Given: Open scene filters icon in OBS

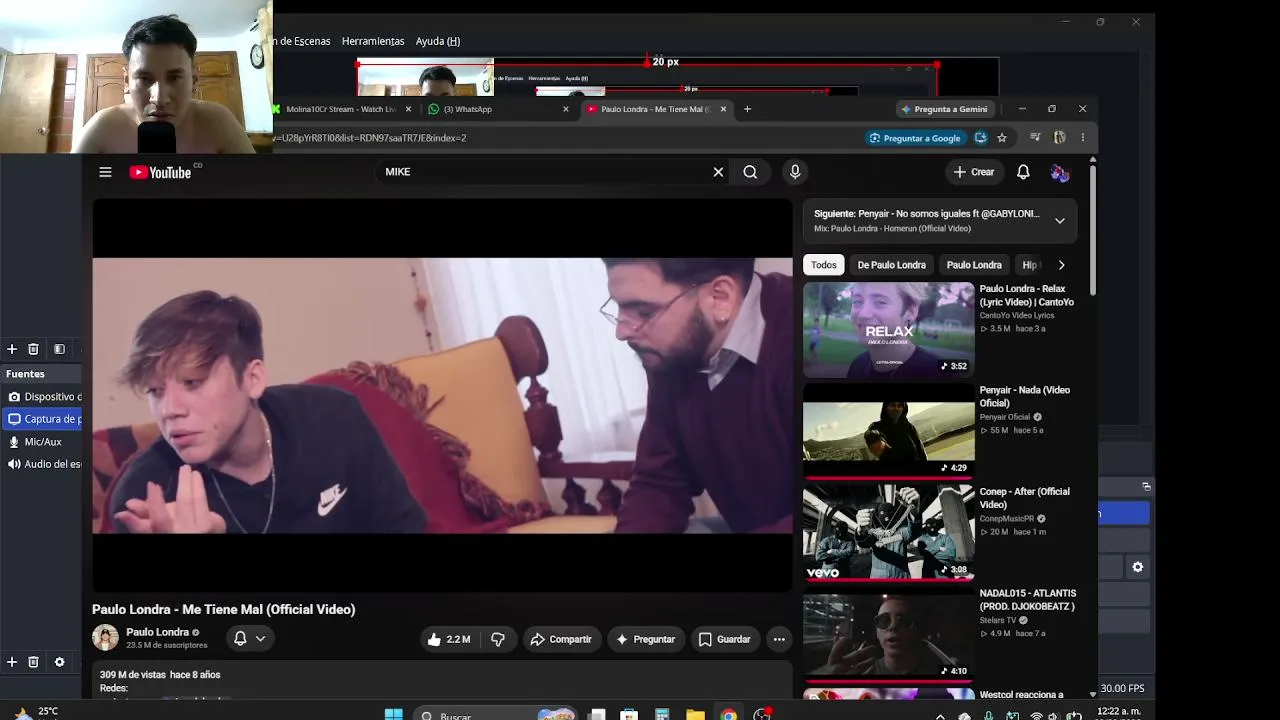Looking at the screenshot, I should [59, 349].
